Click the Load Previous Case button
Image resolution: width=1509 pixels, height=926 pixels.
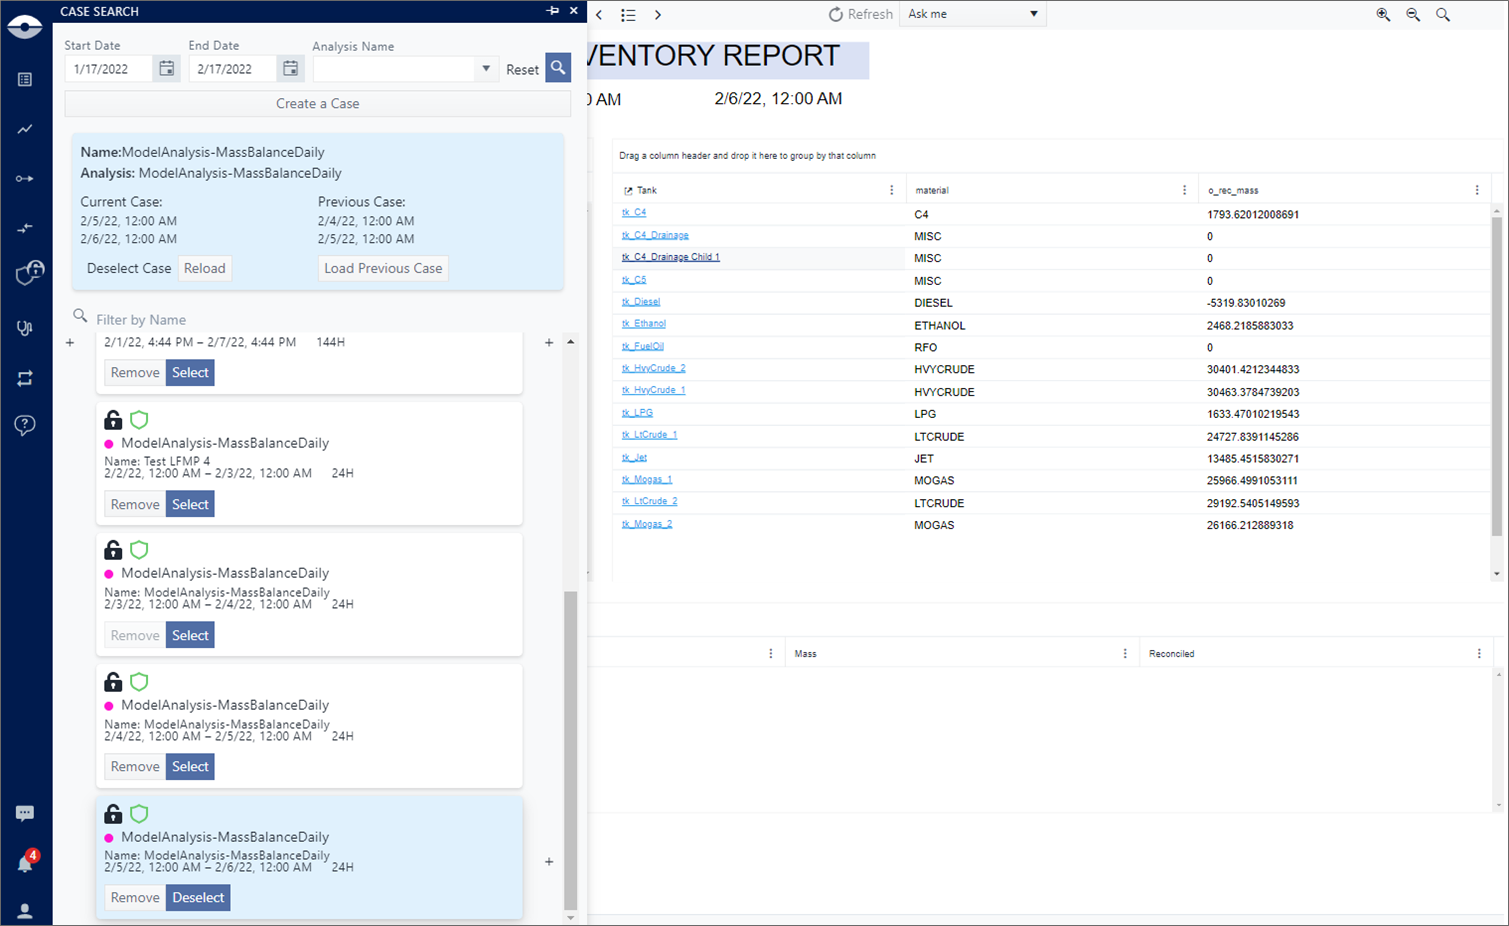383,268
